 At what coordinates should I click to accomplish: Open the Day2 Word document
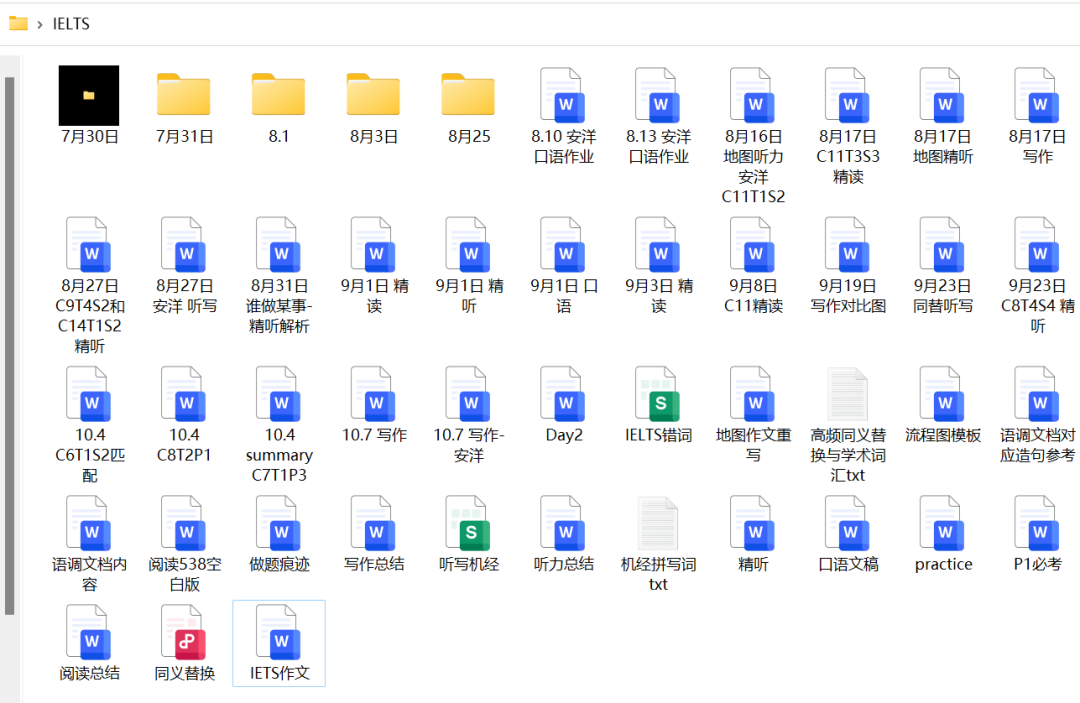[564, 394]
